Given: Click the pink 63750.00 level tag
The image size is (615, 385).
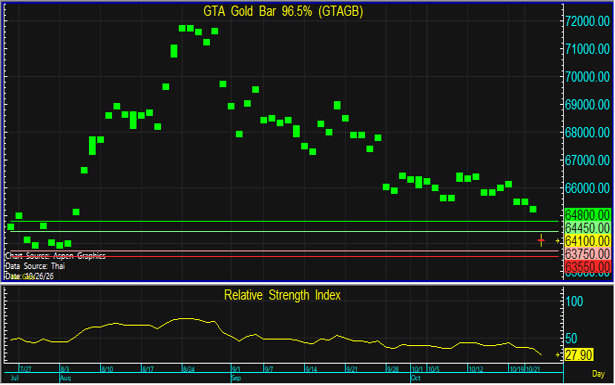Looking at the screenshot, I should (588, 254).
